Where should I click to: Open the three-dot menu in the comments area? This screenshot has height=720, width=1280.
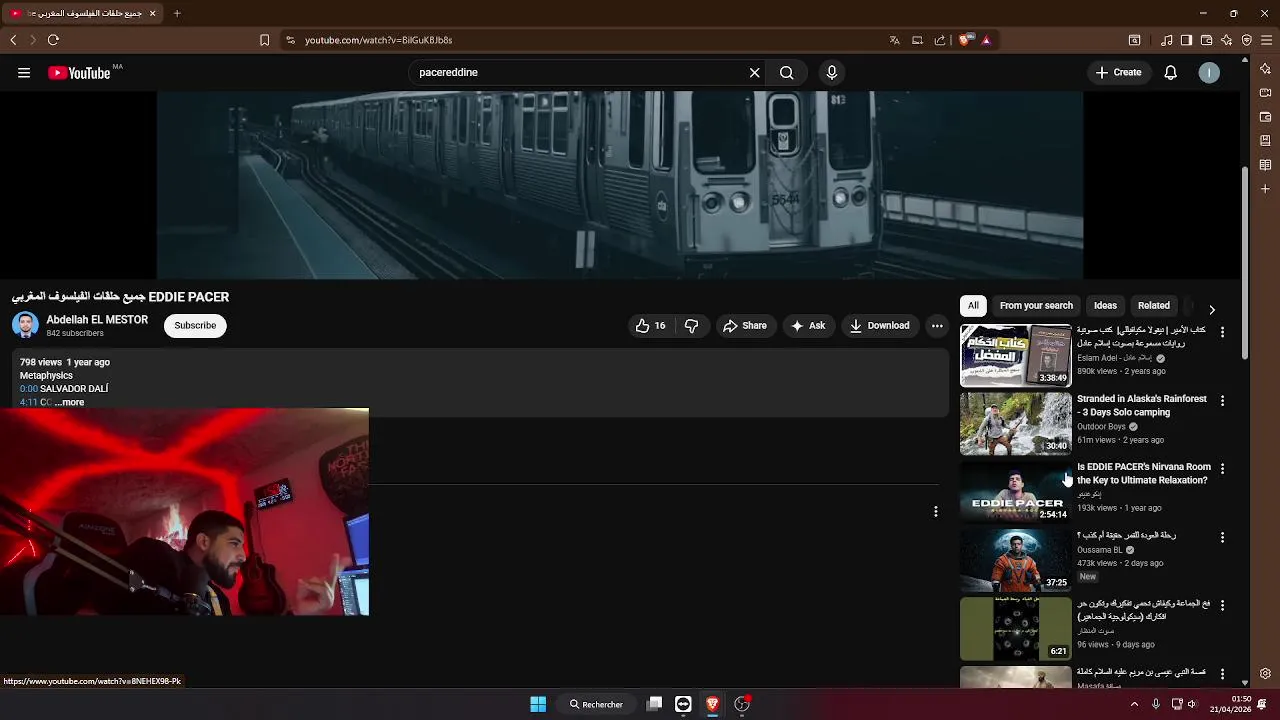coord(936,511)
